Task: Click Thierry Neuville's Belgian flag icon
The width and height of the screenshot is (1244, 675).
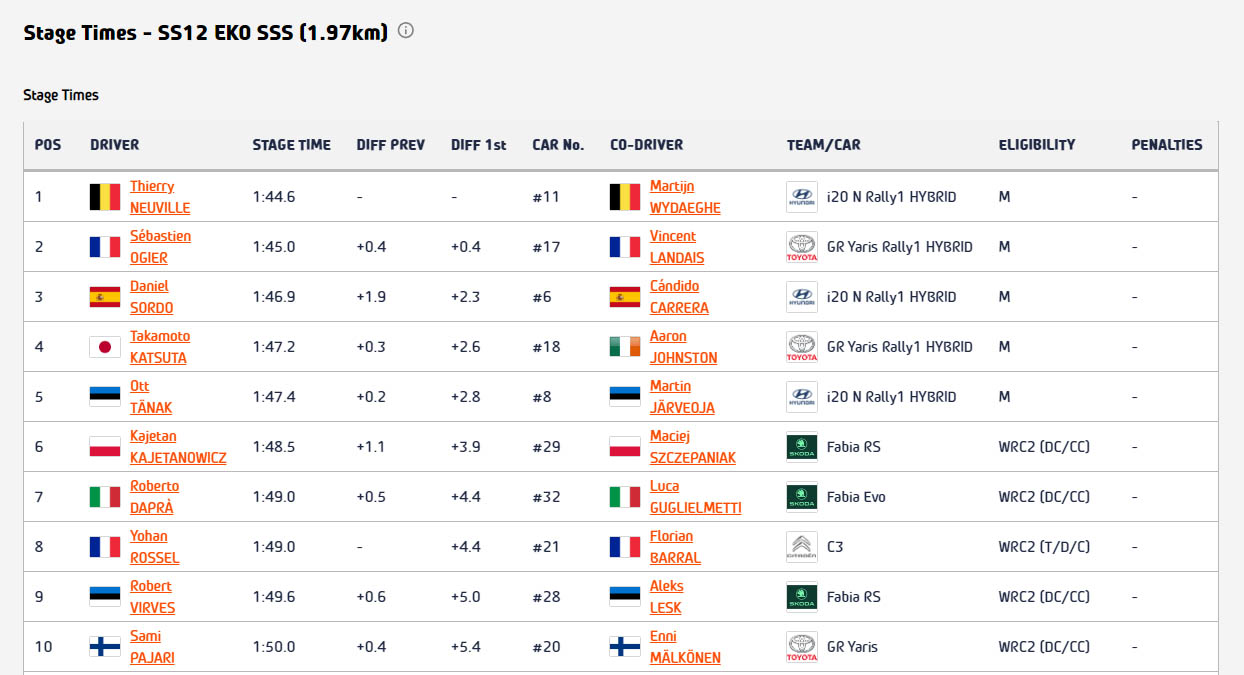Action: [x=105, y=197]
